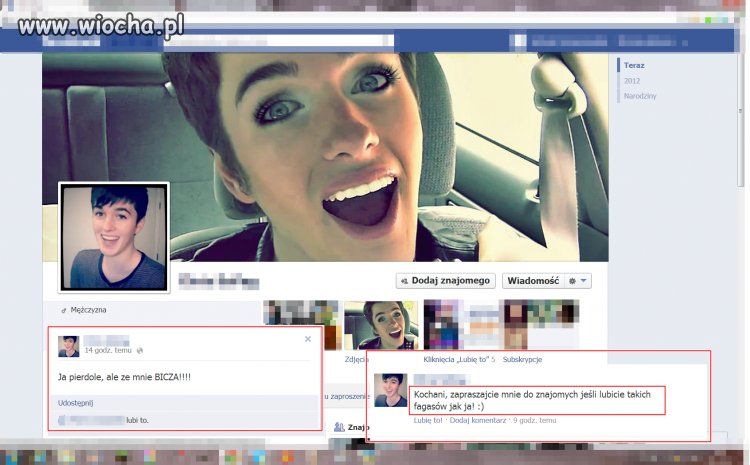
Task: Open the square profile picture thumbnail
Action: coord(114,237)
